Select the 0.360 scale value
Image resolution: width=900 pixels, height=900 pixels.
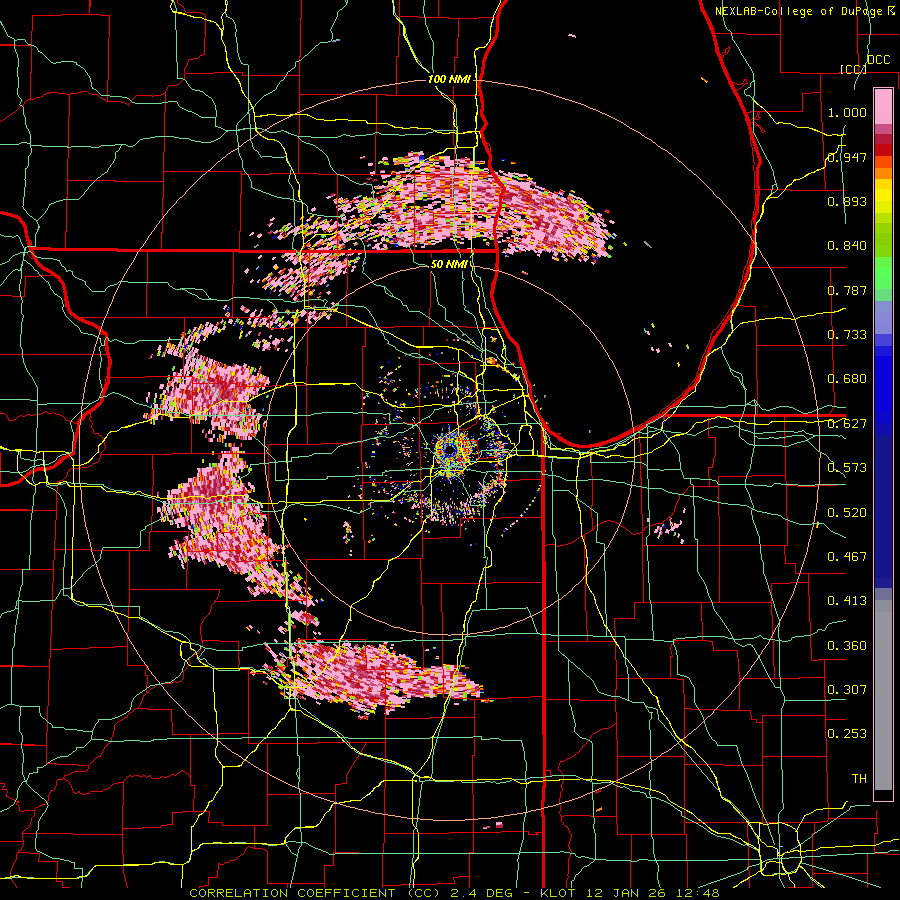847,646
